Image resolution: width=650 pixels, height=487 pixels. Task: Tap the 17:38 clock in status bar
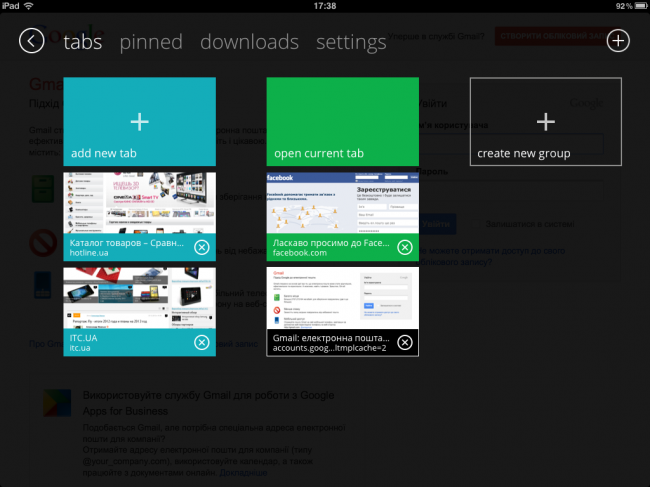point(325,6)
